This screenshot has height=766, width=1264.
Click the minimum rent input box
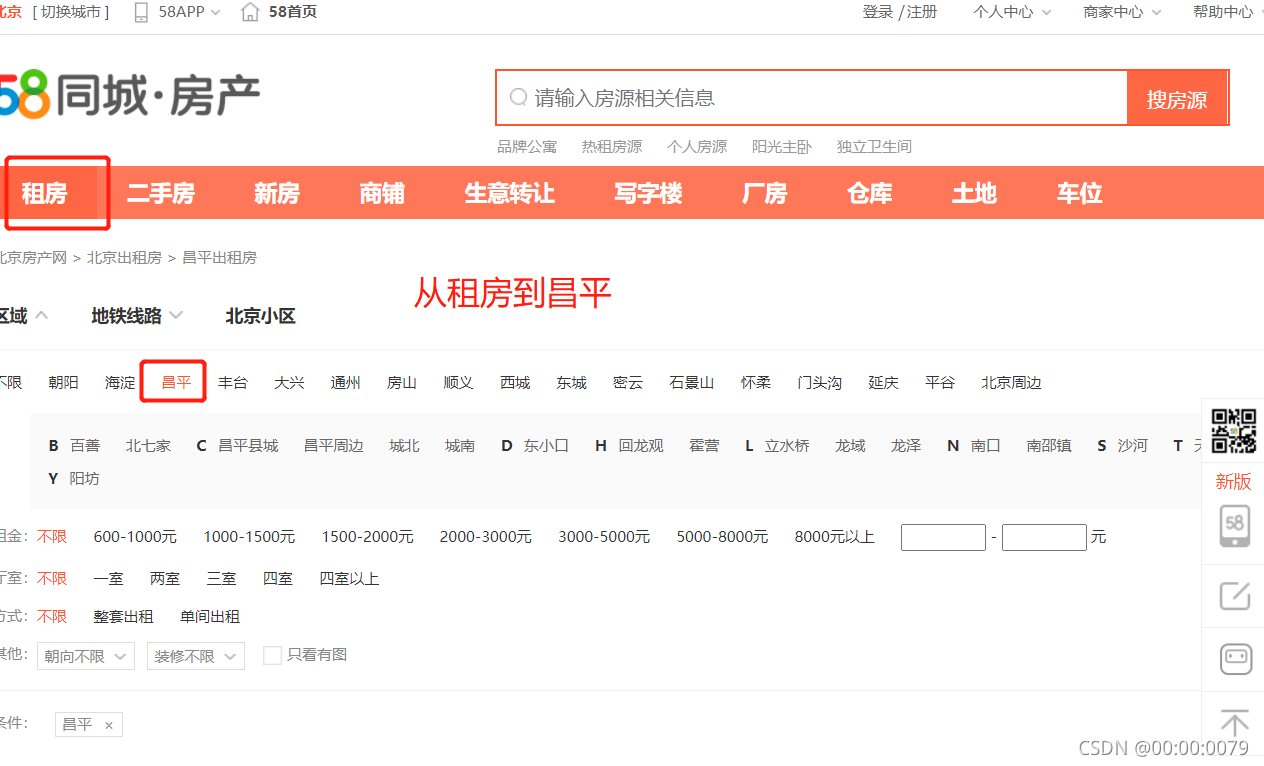click(x=943, y=537)
